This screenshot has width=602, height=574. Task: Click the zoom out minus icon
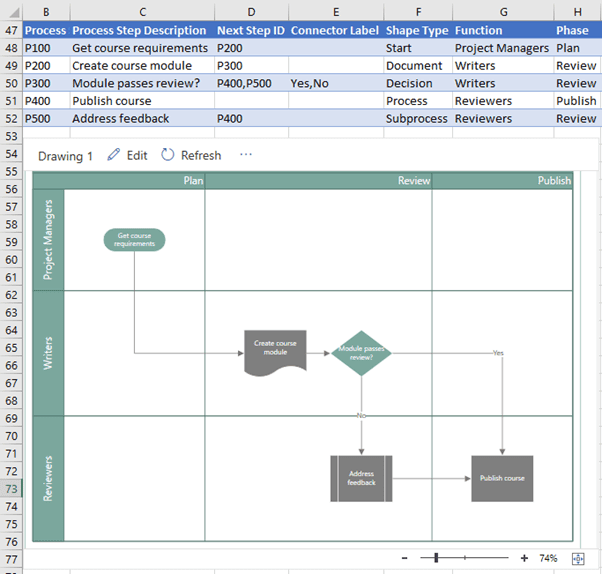[404, 558]
